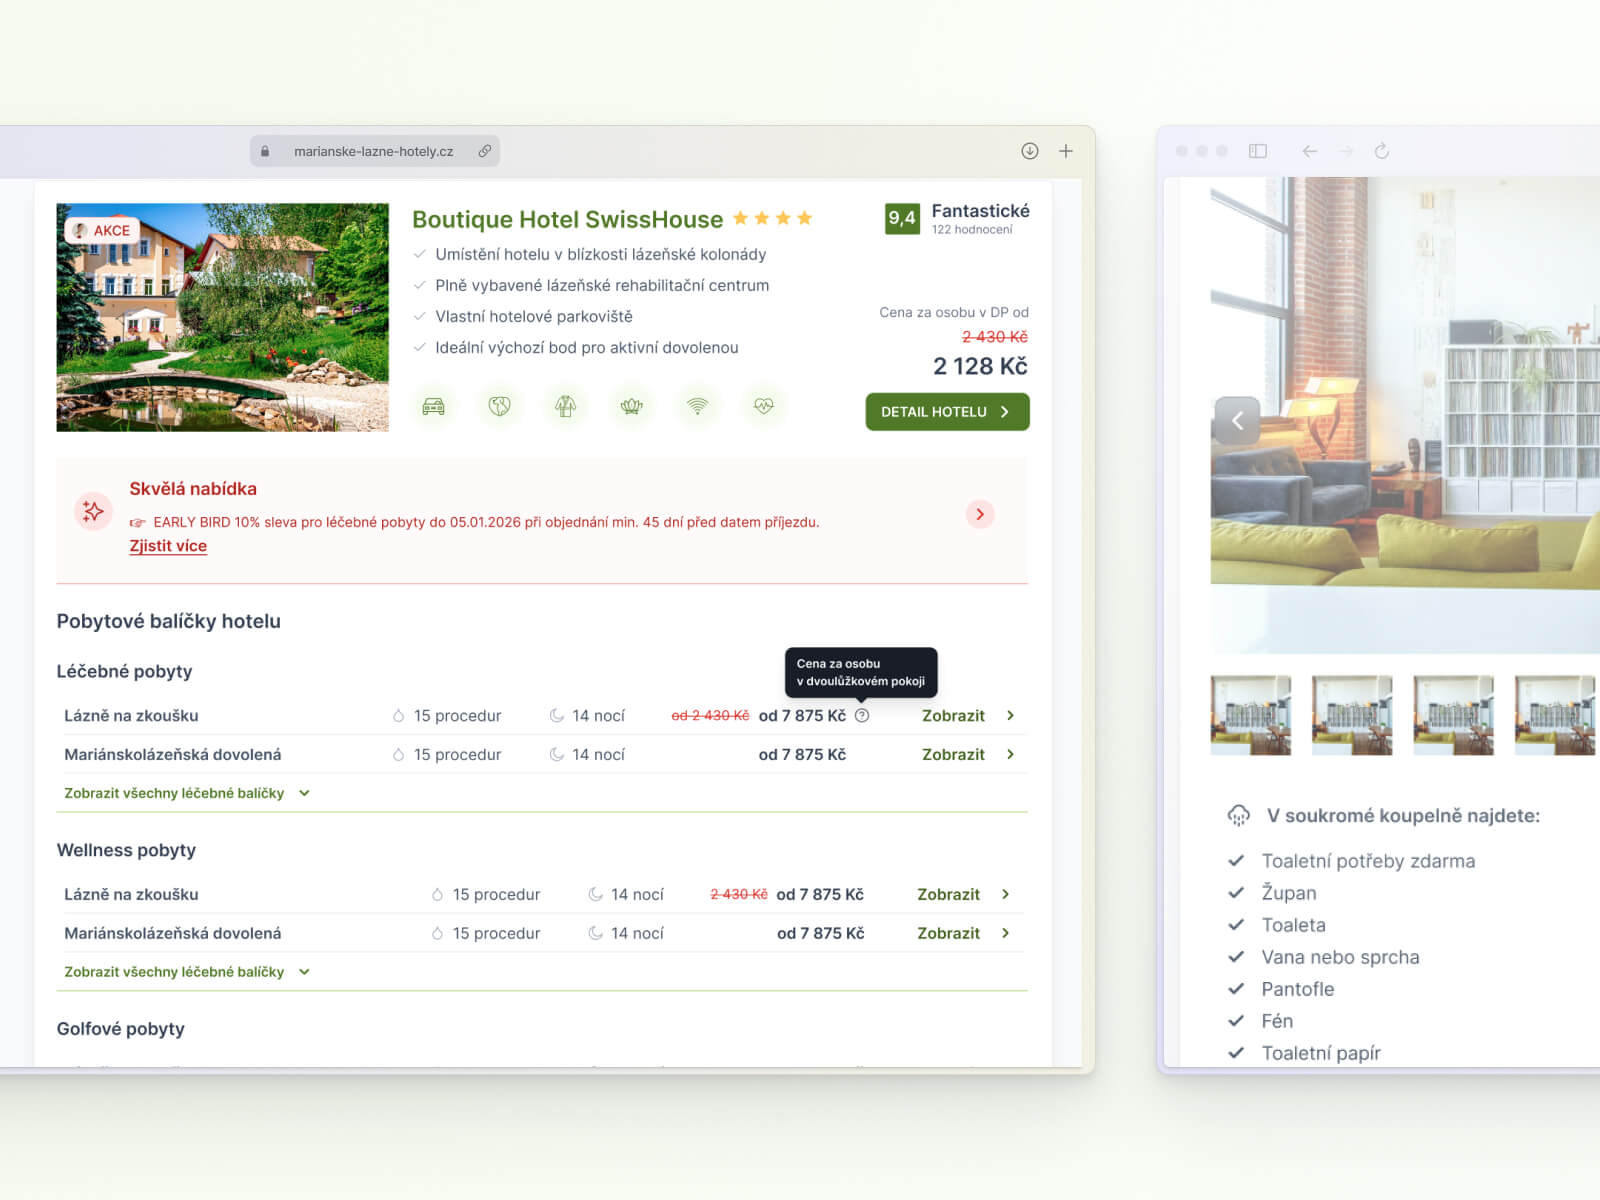Image resolution: width=1600 pixels, height=1200 pixels.
Task: Click the parking car amenity icon
Action: (x=433, y=406)
